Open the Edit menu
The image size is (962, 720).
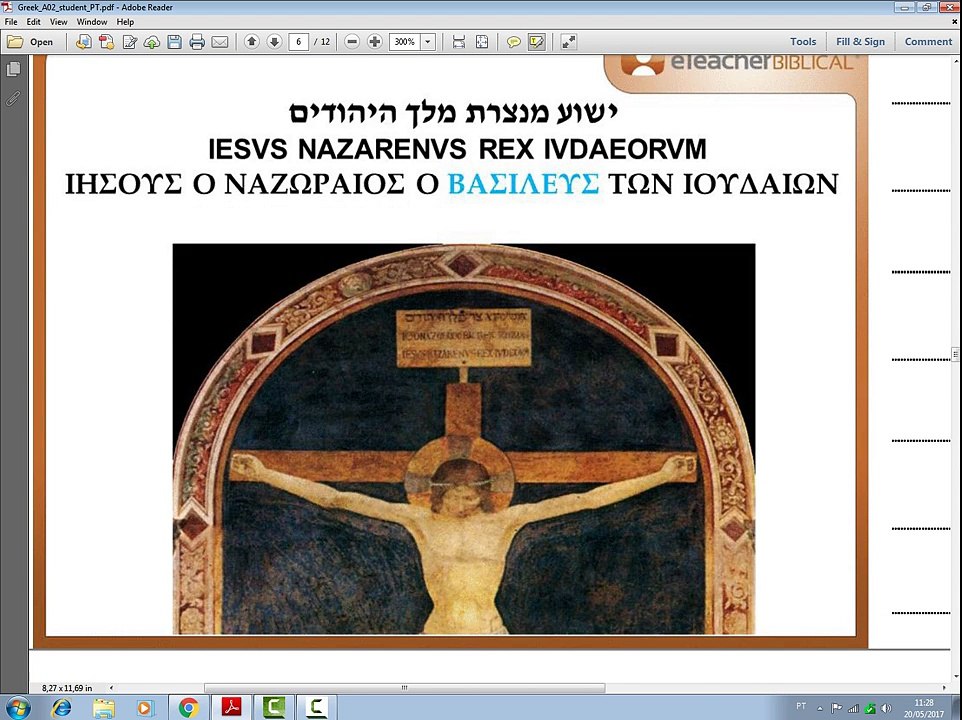[x=33, y=21]
